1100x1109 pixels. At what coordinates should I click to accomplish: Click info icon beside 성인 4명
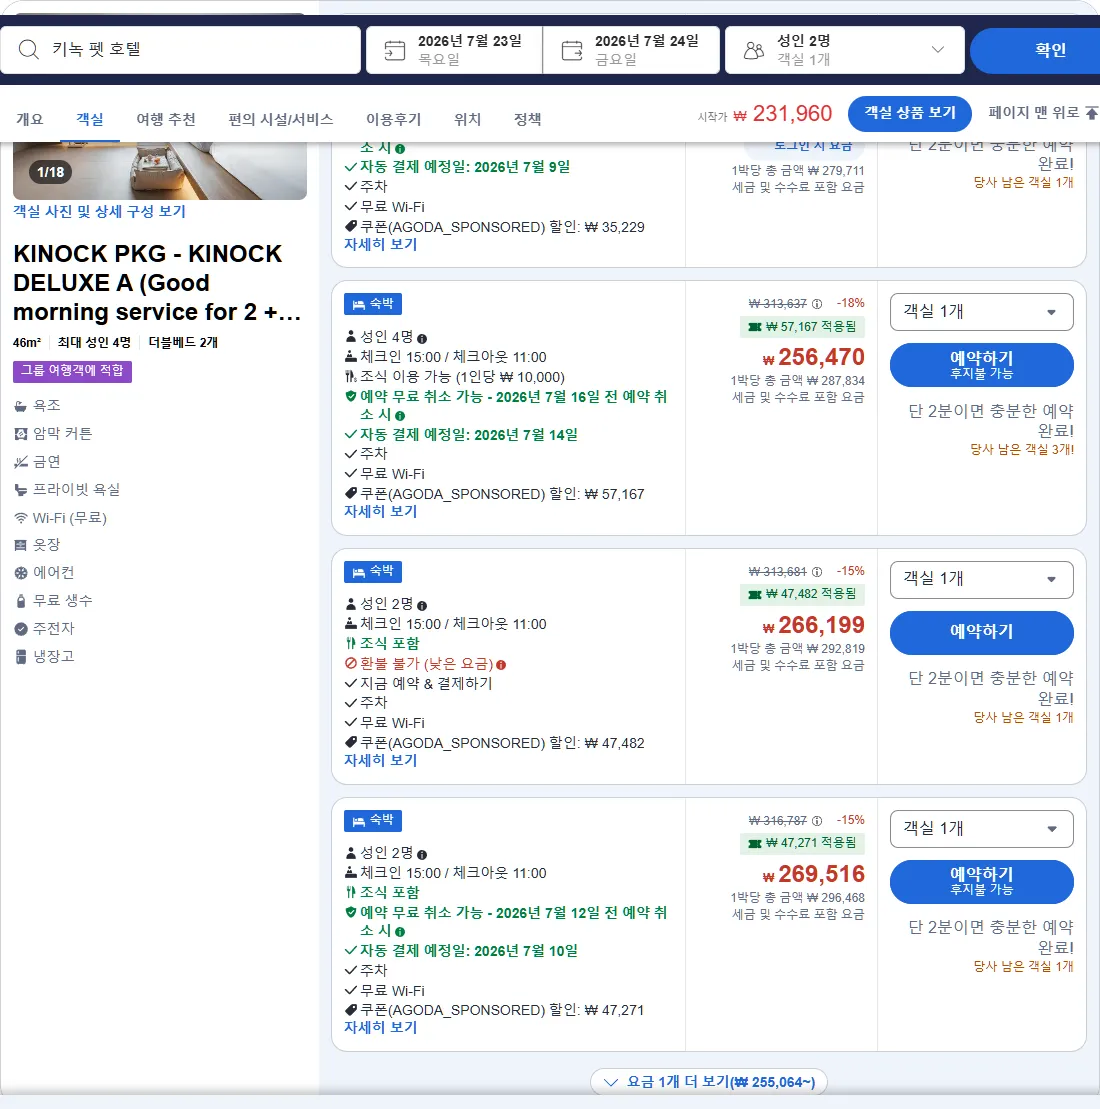422,339
